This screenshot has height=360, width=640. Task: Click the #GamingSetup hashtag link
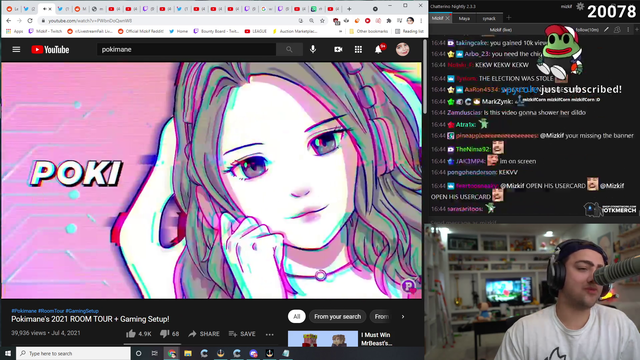coord(82,311)
